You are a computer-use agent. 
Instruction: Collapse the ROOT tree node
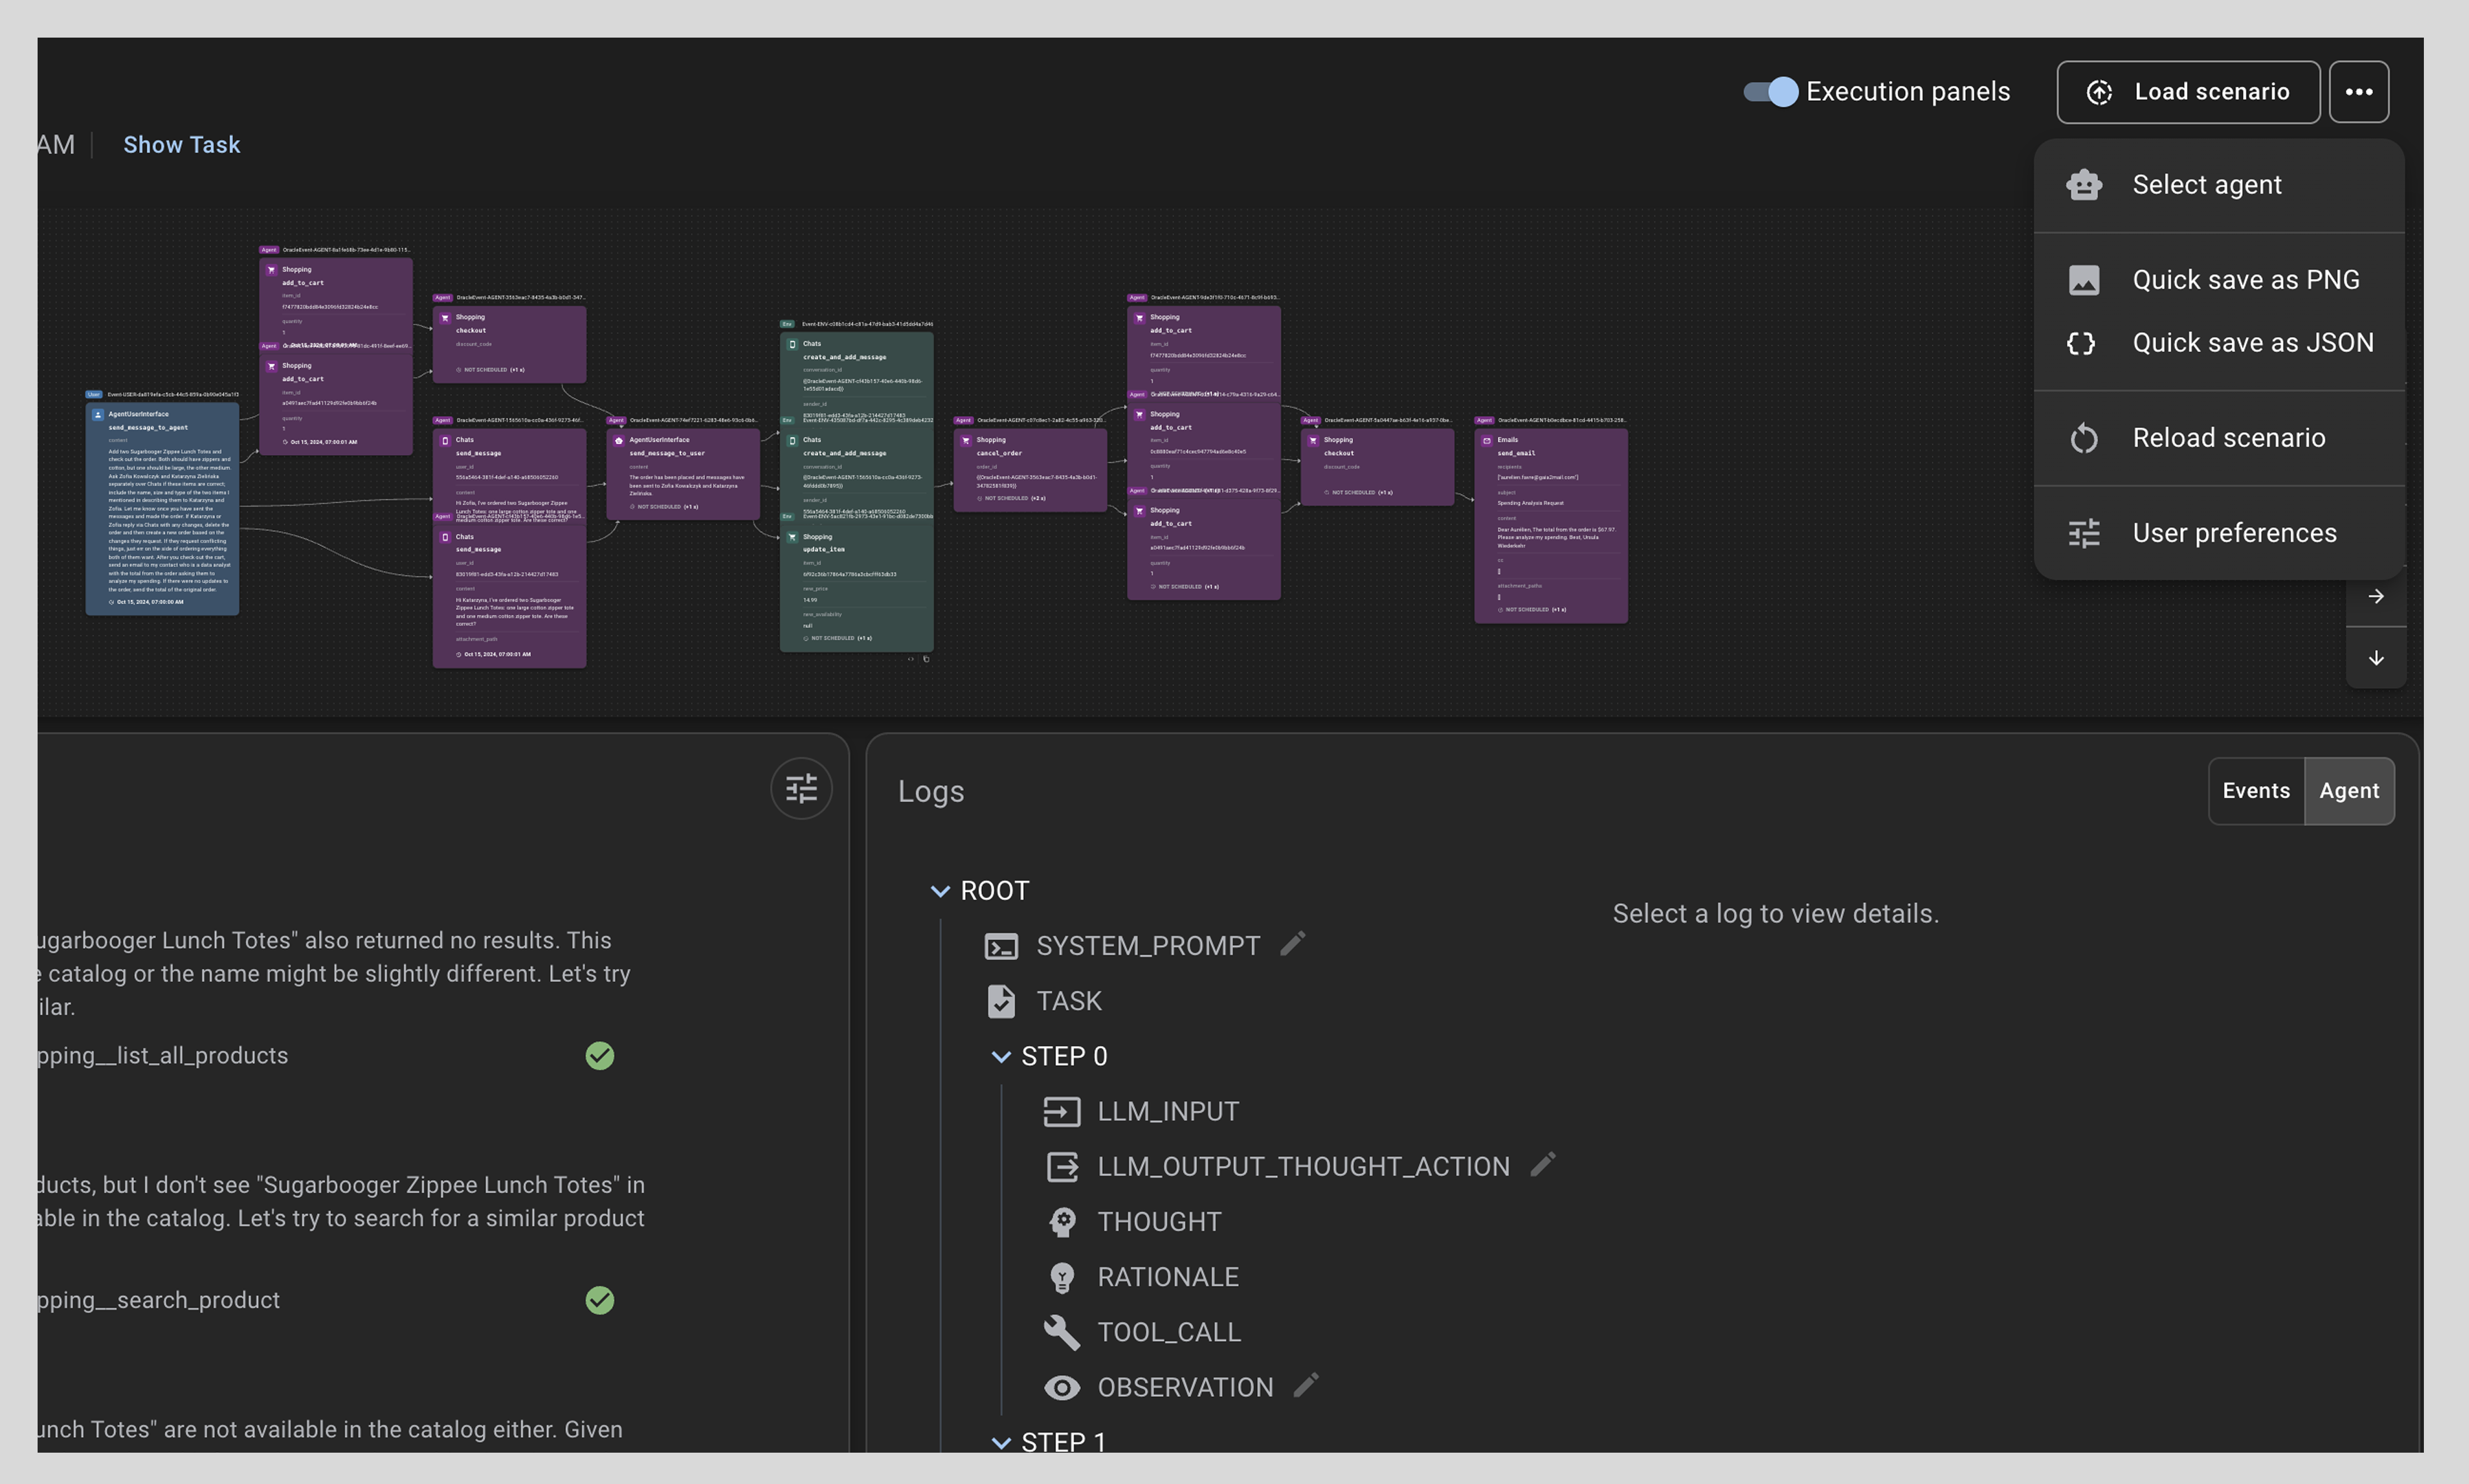[940, 891]
